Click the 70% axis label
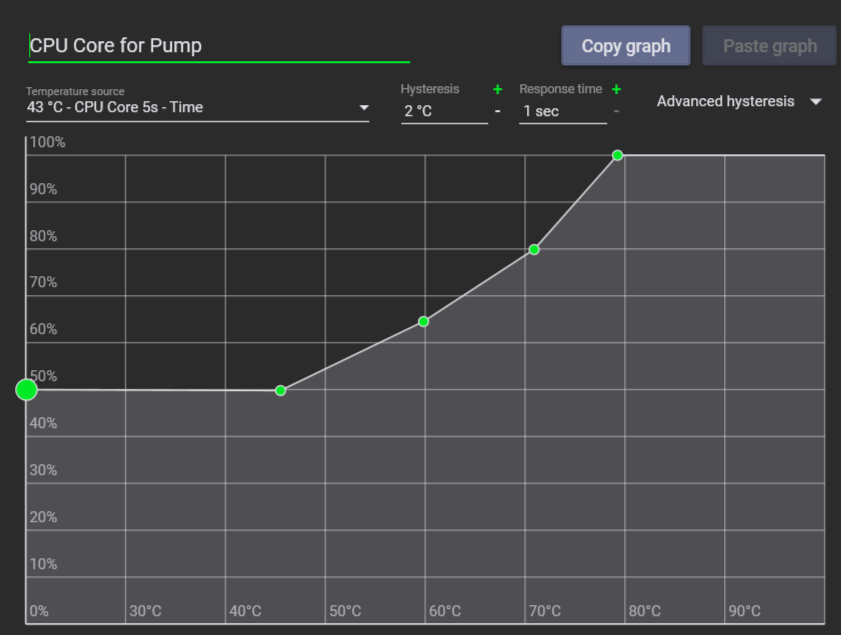841x635 pixels. (x=43, y=282)
